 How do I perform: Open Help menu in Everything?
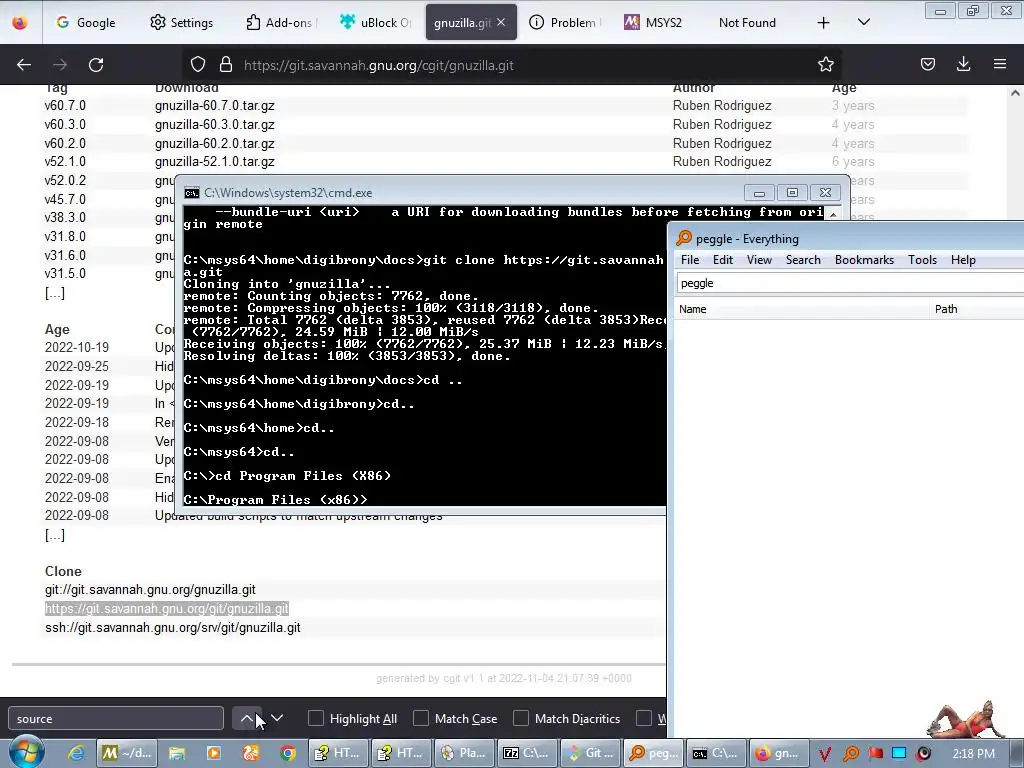point(963,259)
